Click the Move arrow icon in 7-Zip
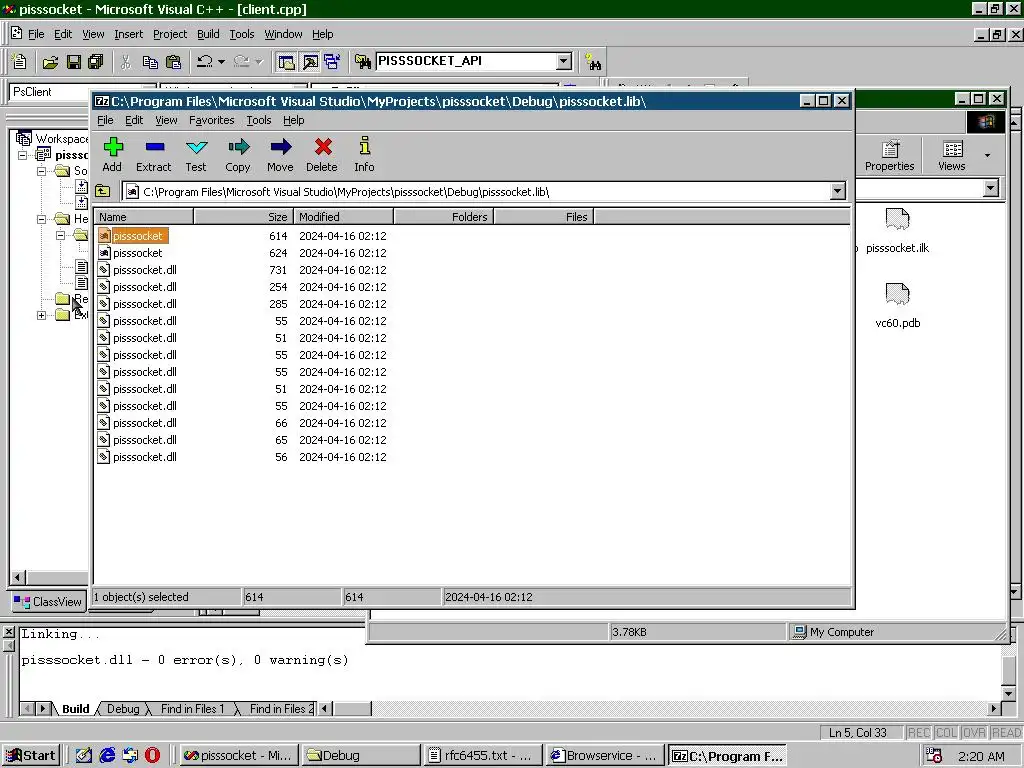 pyautogui.click(x=280, y=155)
